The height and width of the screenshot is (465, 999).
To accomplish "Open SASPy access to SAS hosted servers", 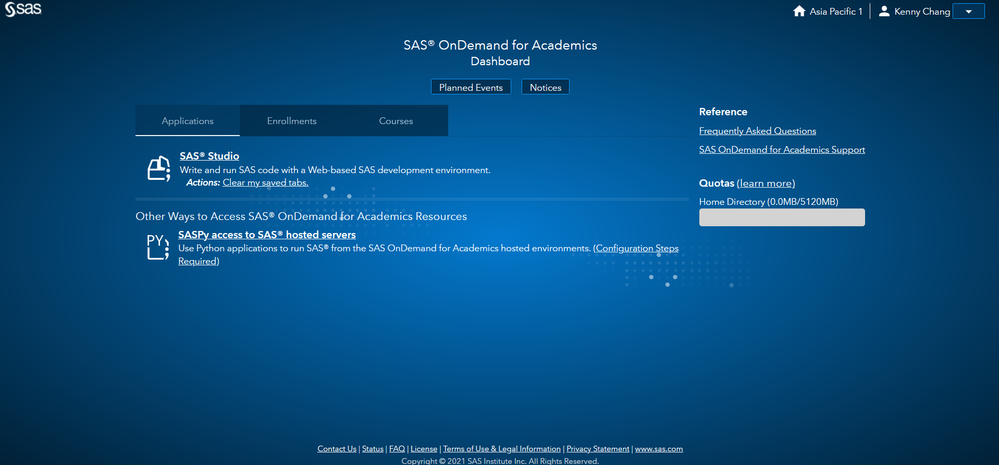I will (267, 235).
